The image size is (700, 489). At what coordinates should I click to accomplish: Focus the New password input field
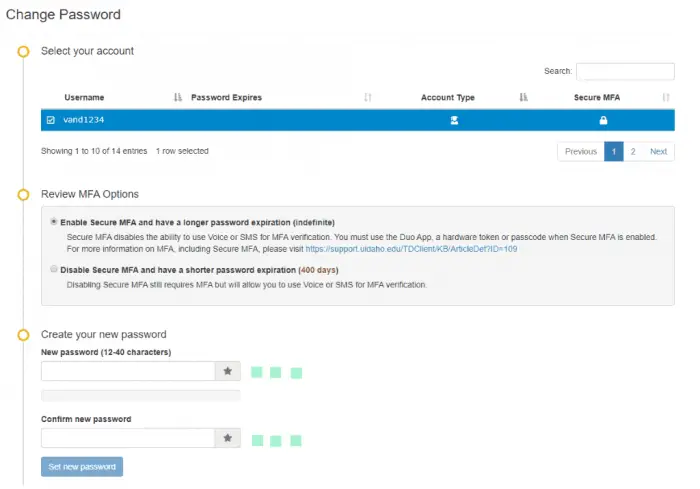[128, 371]
